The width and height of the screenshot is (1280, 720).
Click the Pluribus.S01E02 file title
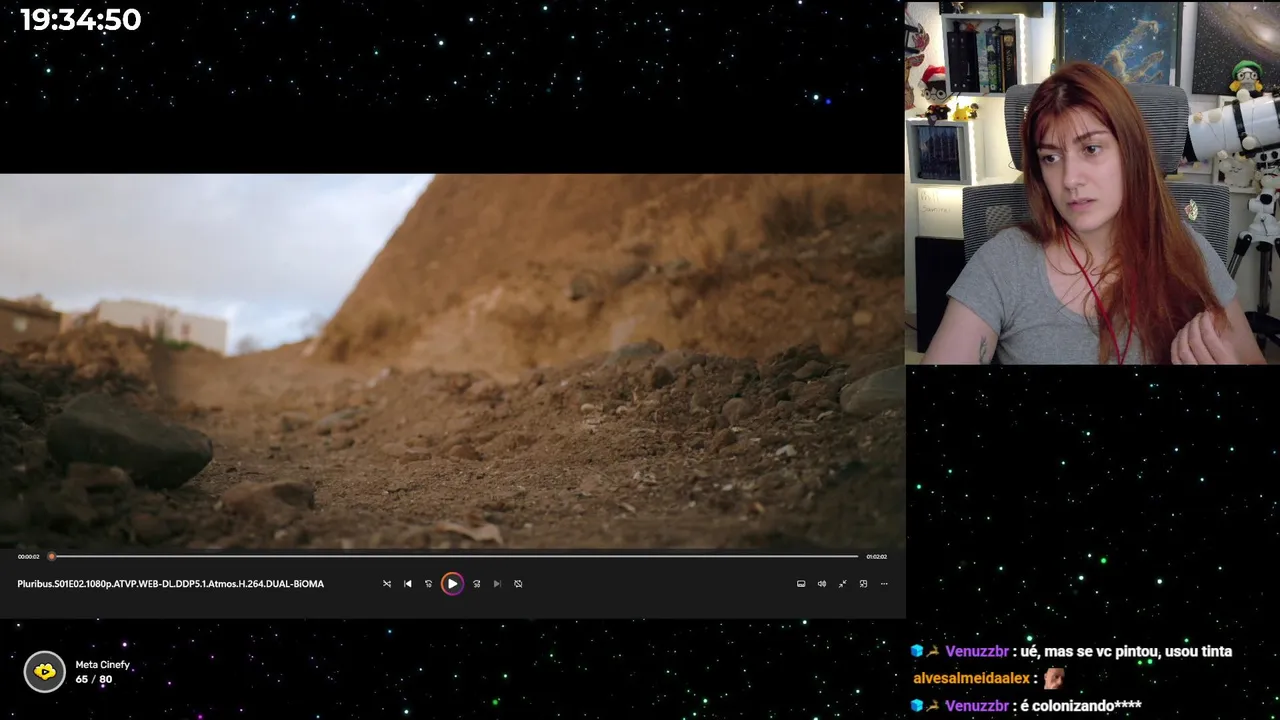coord(171,584)
